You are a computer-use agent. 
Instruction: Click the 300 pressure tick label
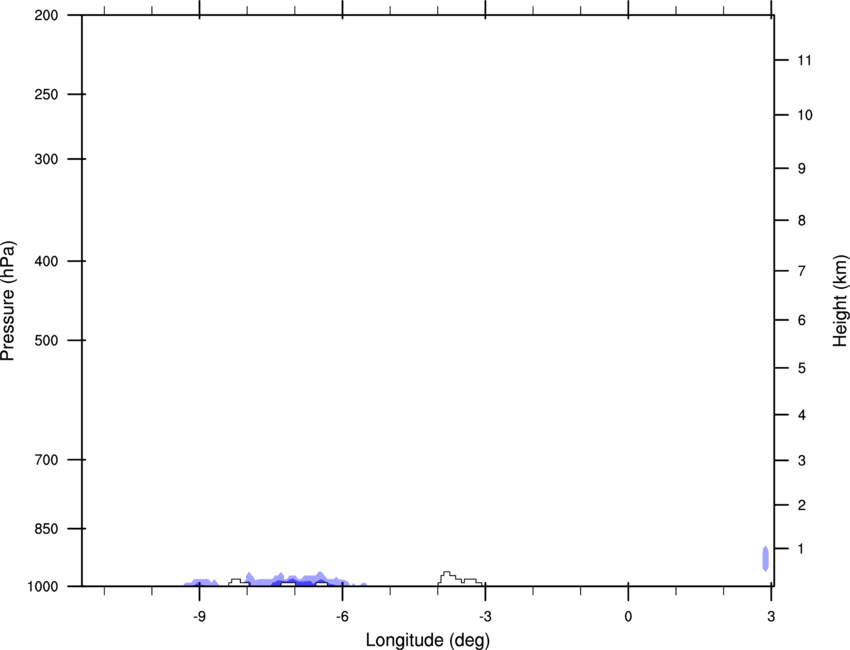[47, 159]
